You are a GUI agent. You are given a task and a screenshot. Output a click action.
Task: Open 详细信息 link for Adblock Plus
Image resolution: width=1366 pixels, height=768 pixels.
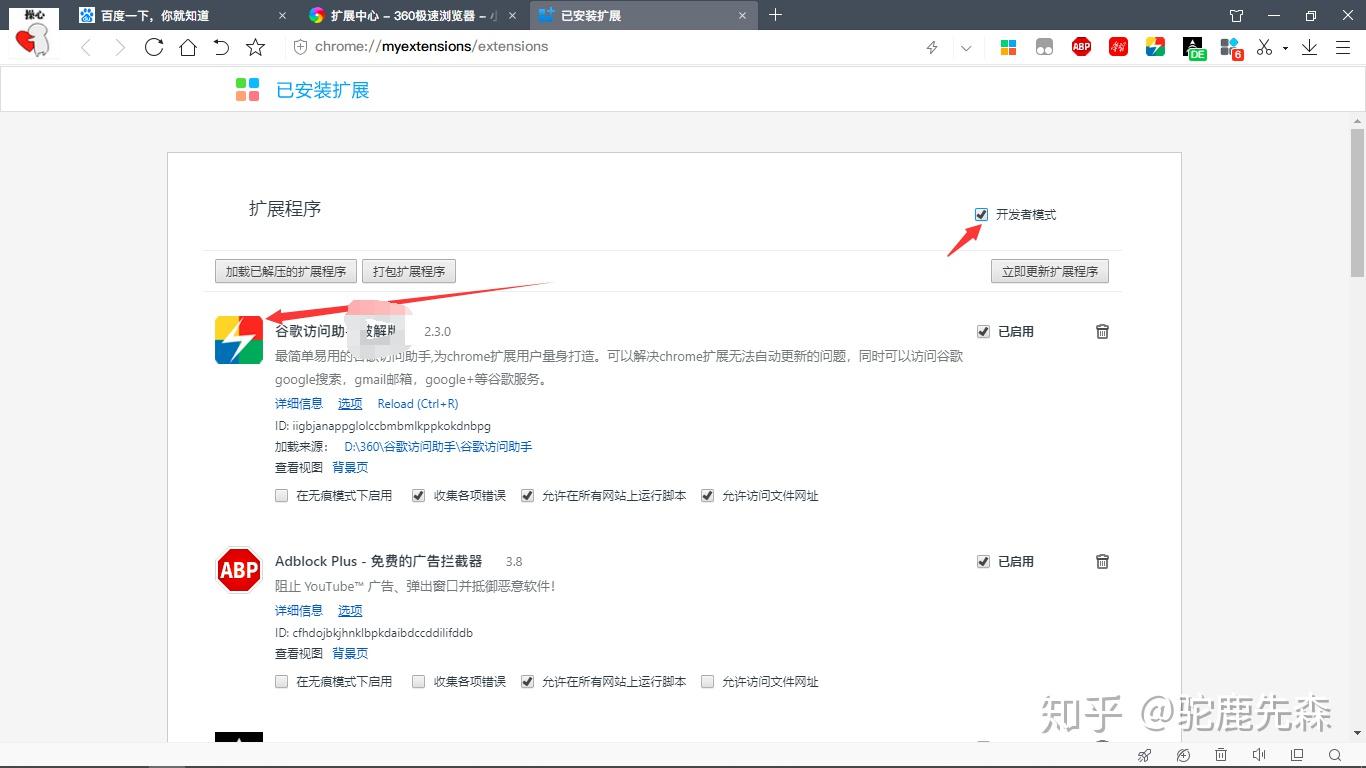pyautogui.click(x=299, y=610)
